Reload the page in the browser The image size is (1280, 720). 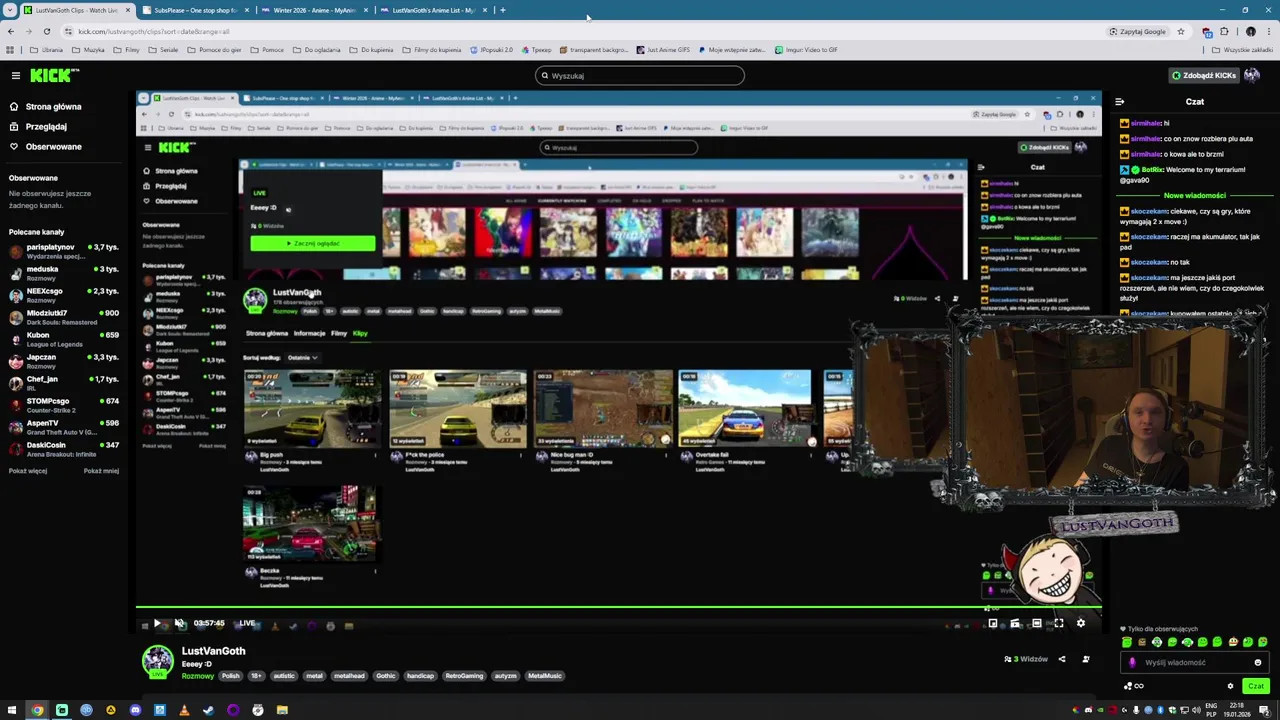[x=46, y=31]
